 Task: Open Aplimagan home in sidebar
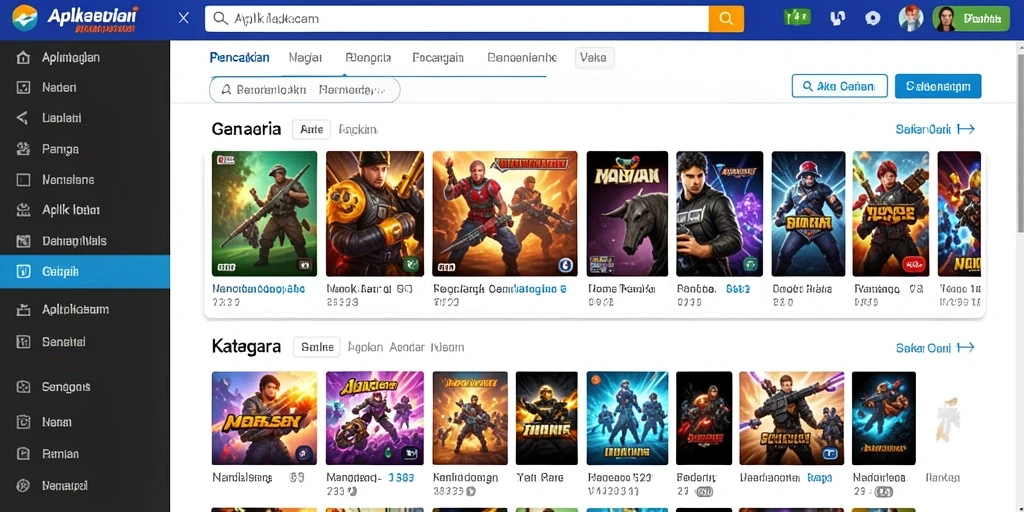pyautogui.click(x=85, y=57)
